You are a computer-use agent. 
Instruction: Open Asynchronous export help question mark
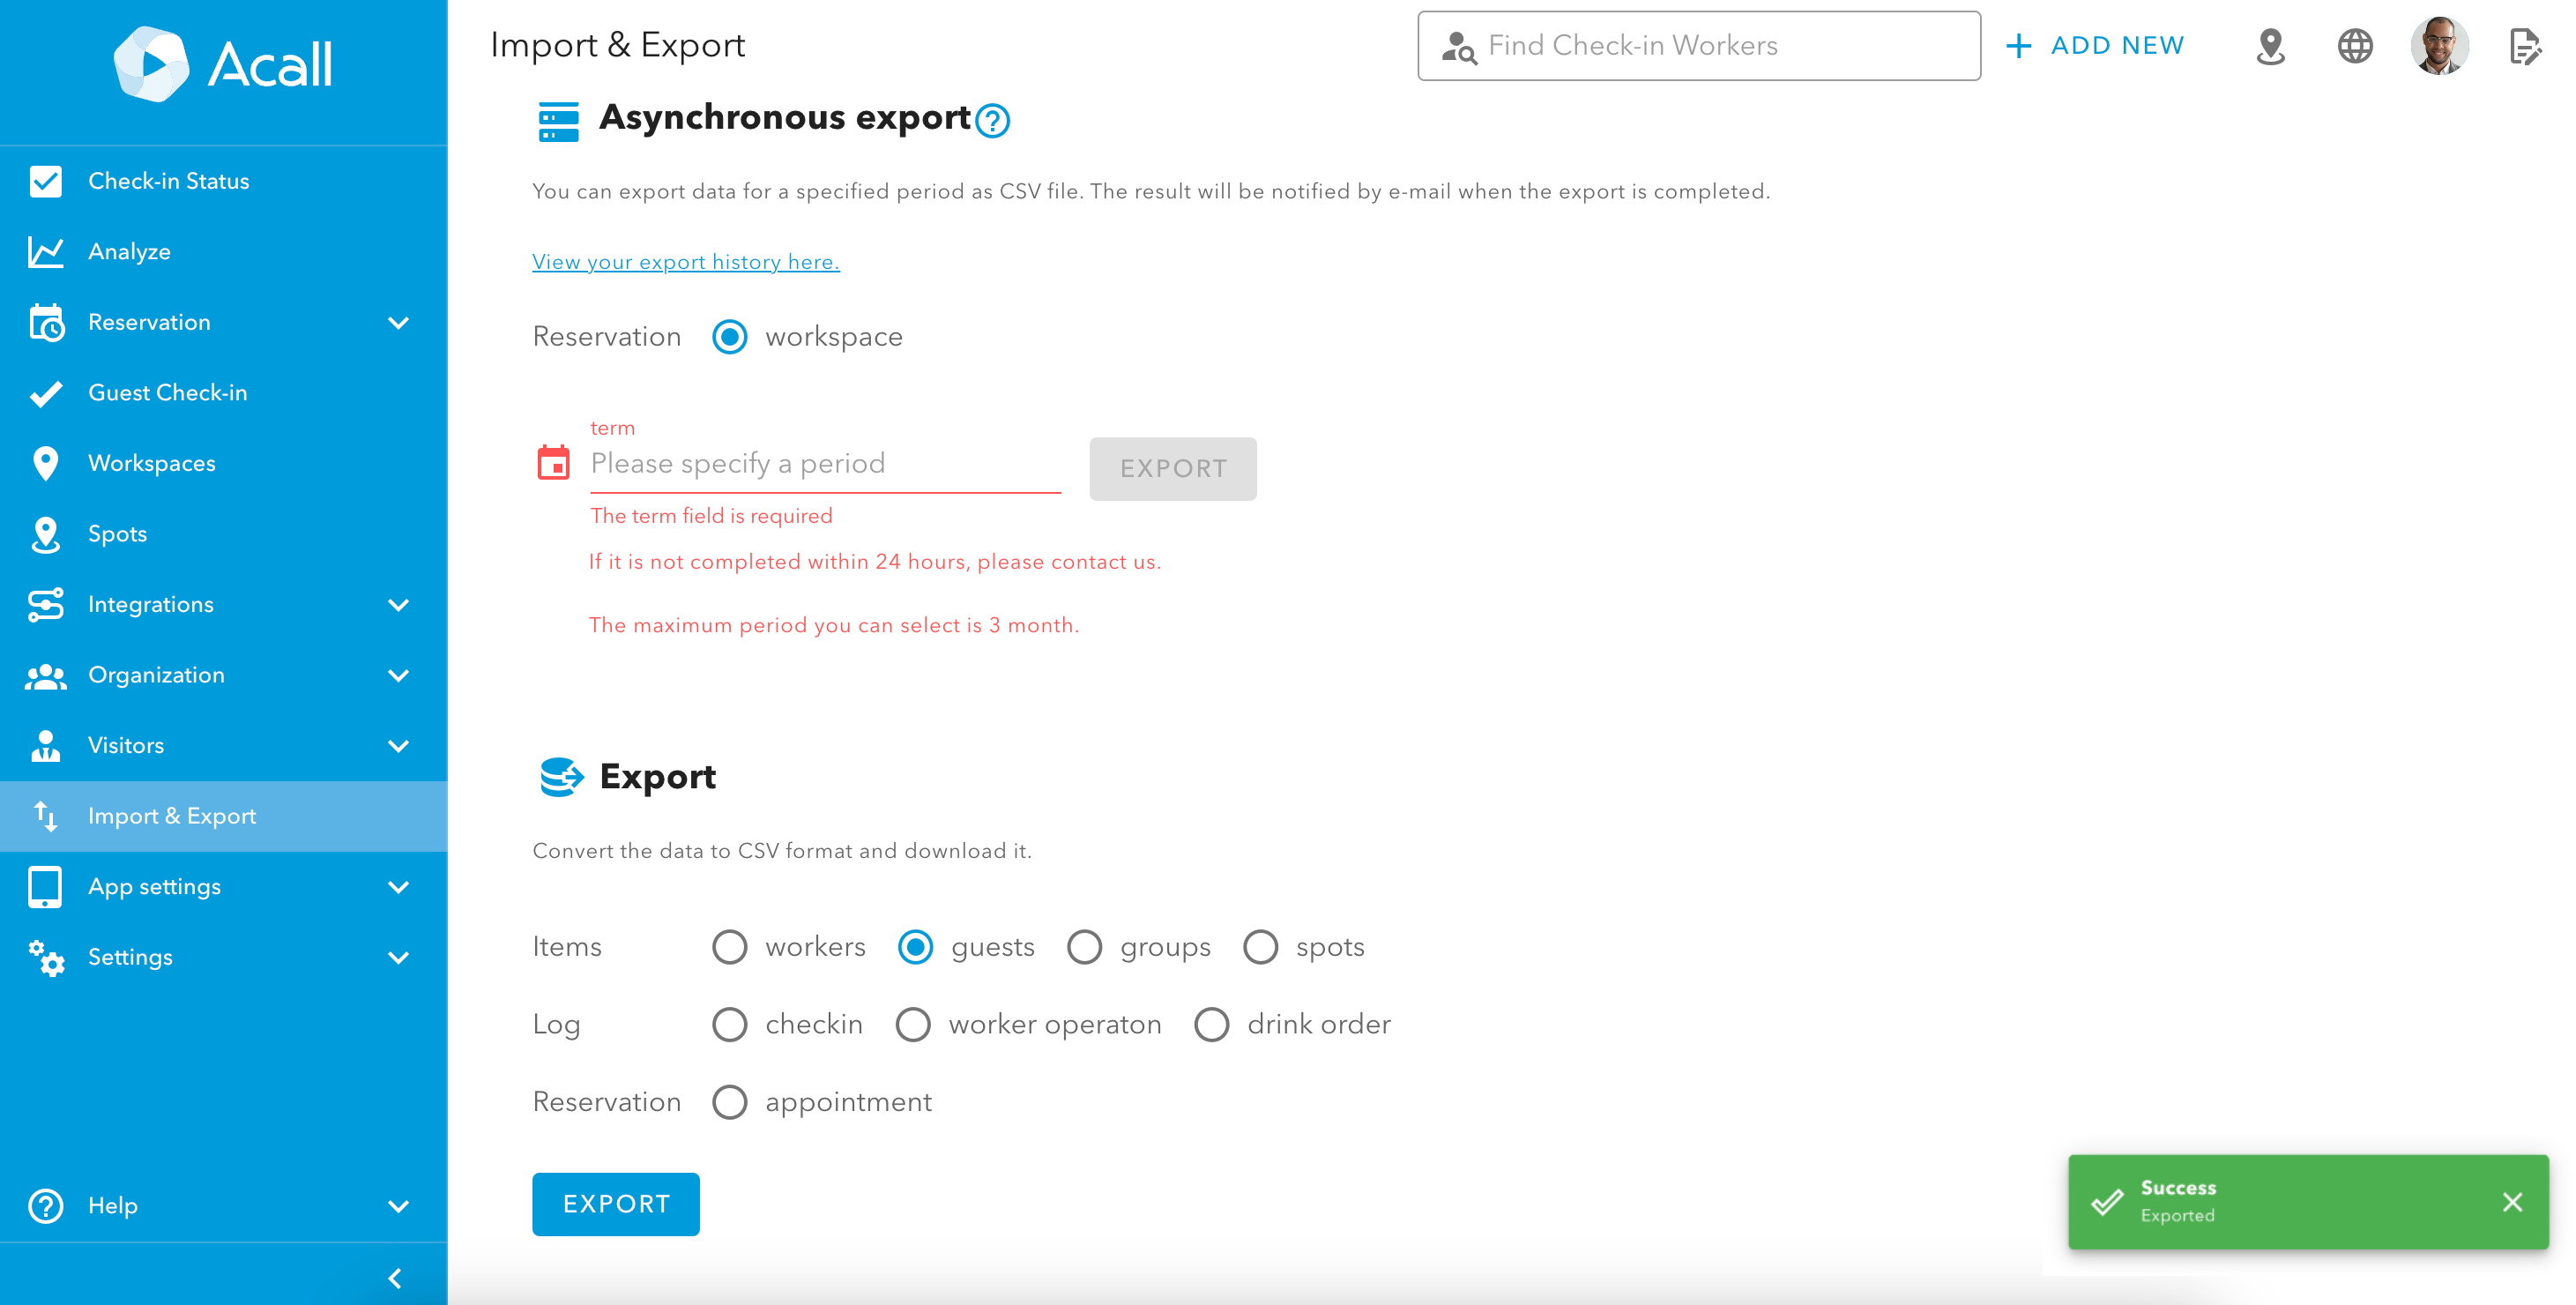[993, 121]
